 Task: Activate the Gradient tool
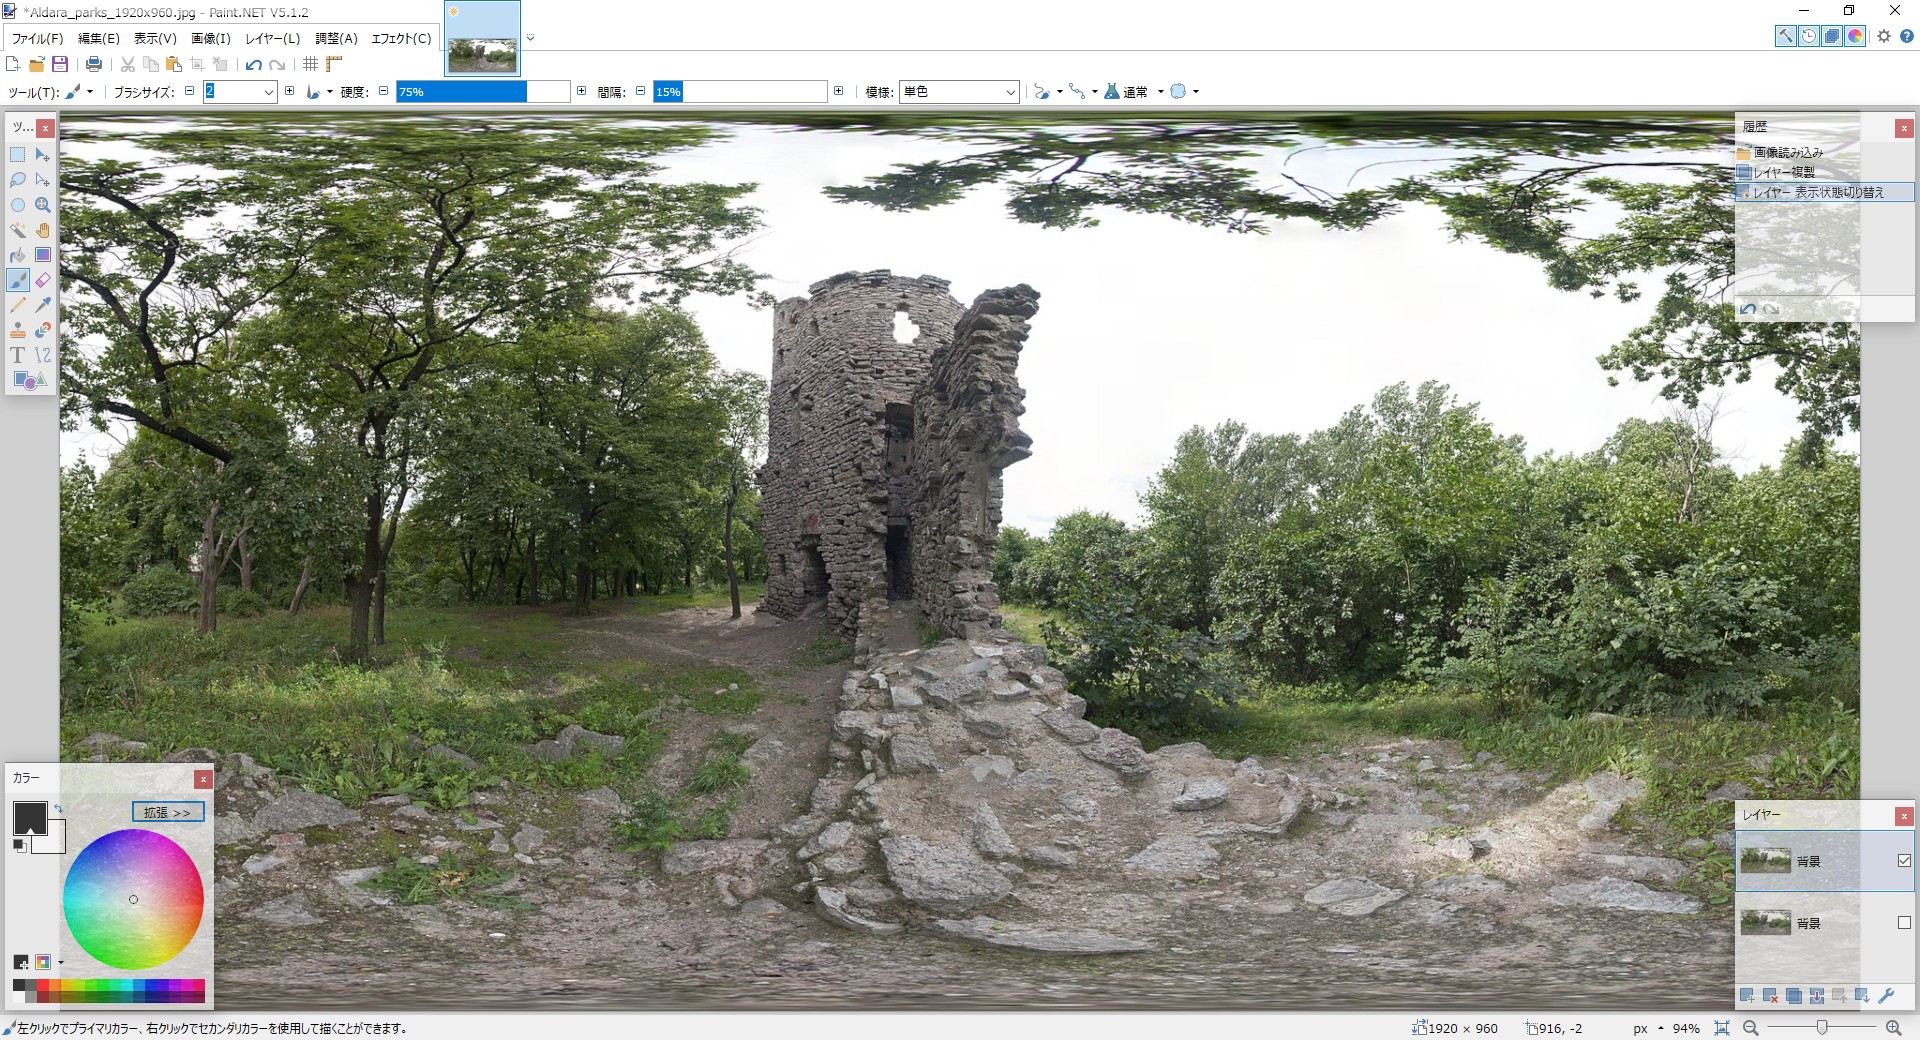point(42,255)
